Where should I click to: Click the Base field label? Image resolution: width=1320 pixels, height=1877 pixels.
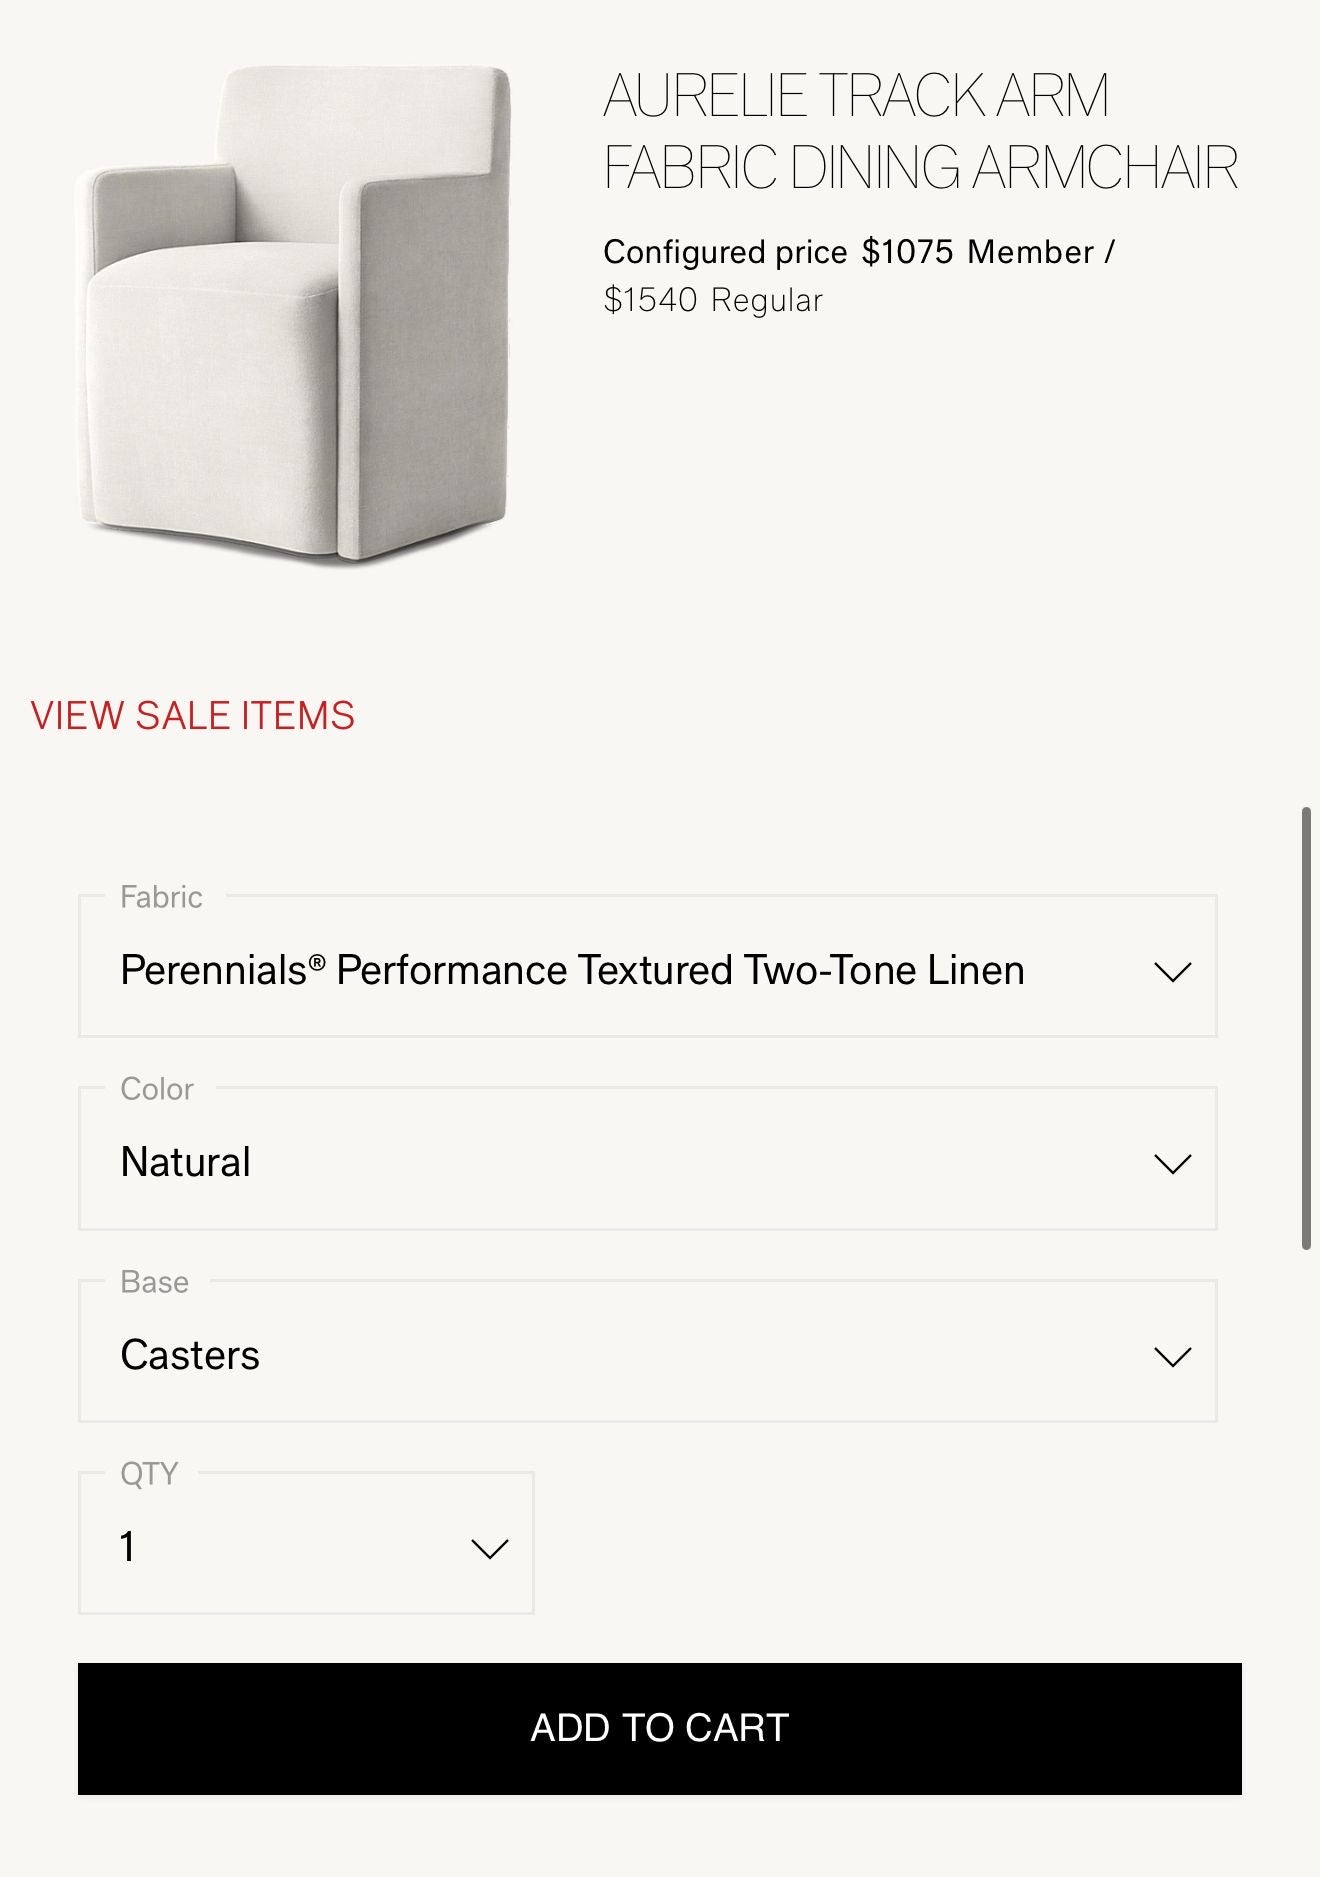point(154,1282)
